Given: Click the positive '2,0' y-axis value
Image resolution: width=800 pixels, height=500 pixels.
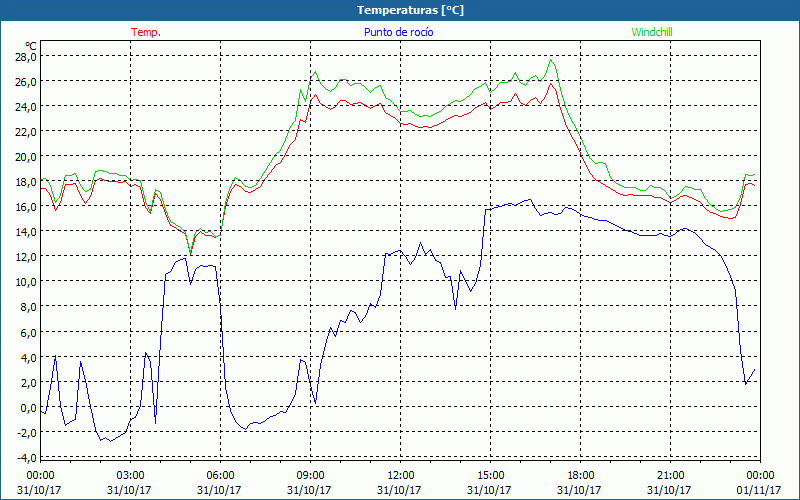Looking at the screenshot, I should point(29,382).
